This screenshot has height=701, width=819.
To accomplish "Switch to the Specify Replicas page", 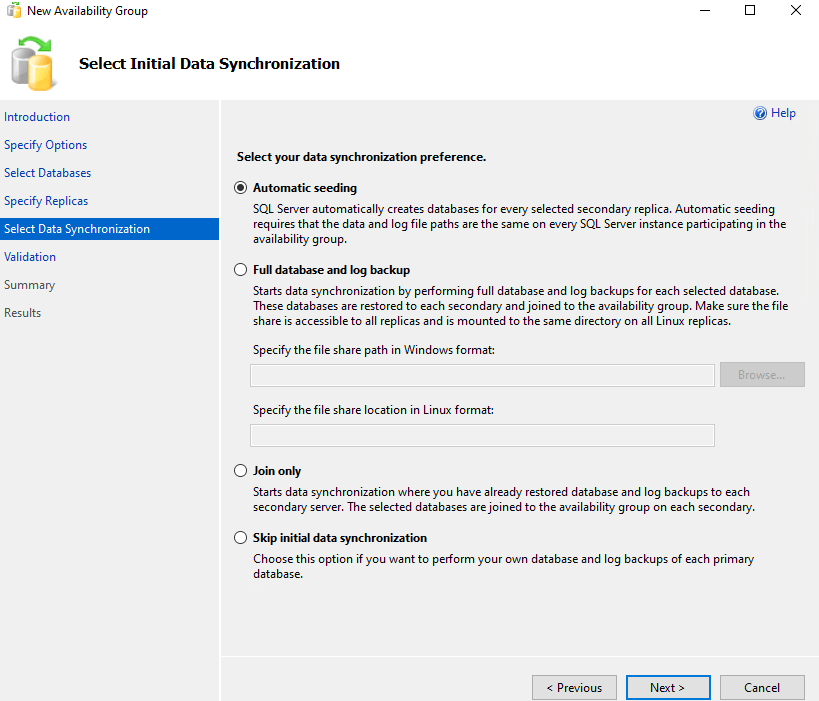I will coord(46,201).
